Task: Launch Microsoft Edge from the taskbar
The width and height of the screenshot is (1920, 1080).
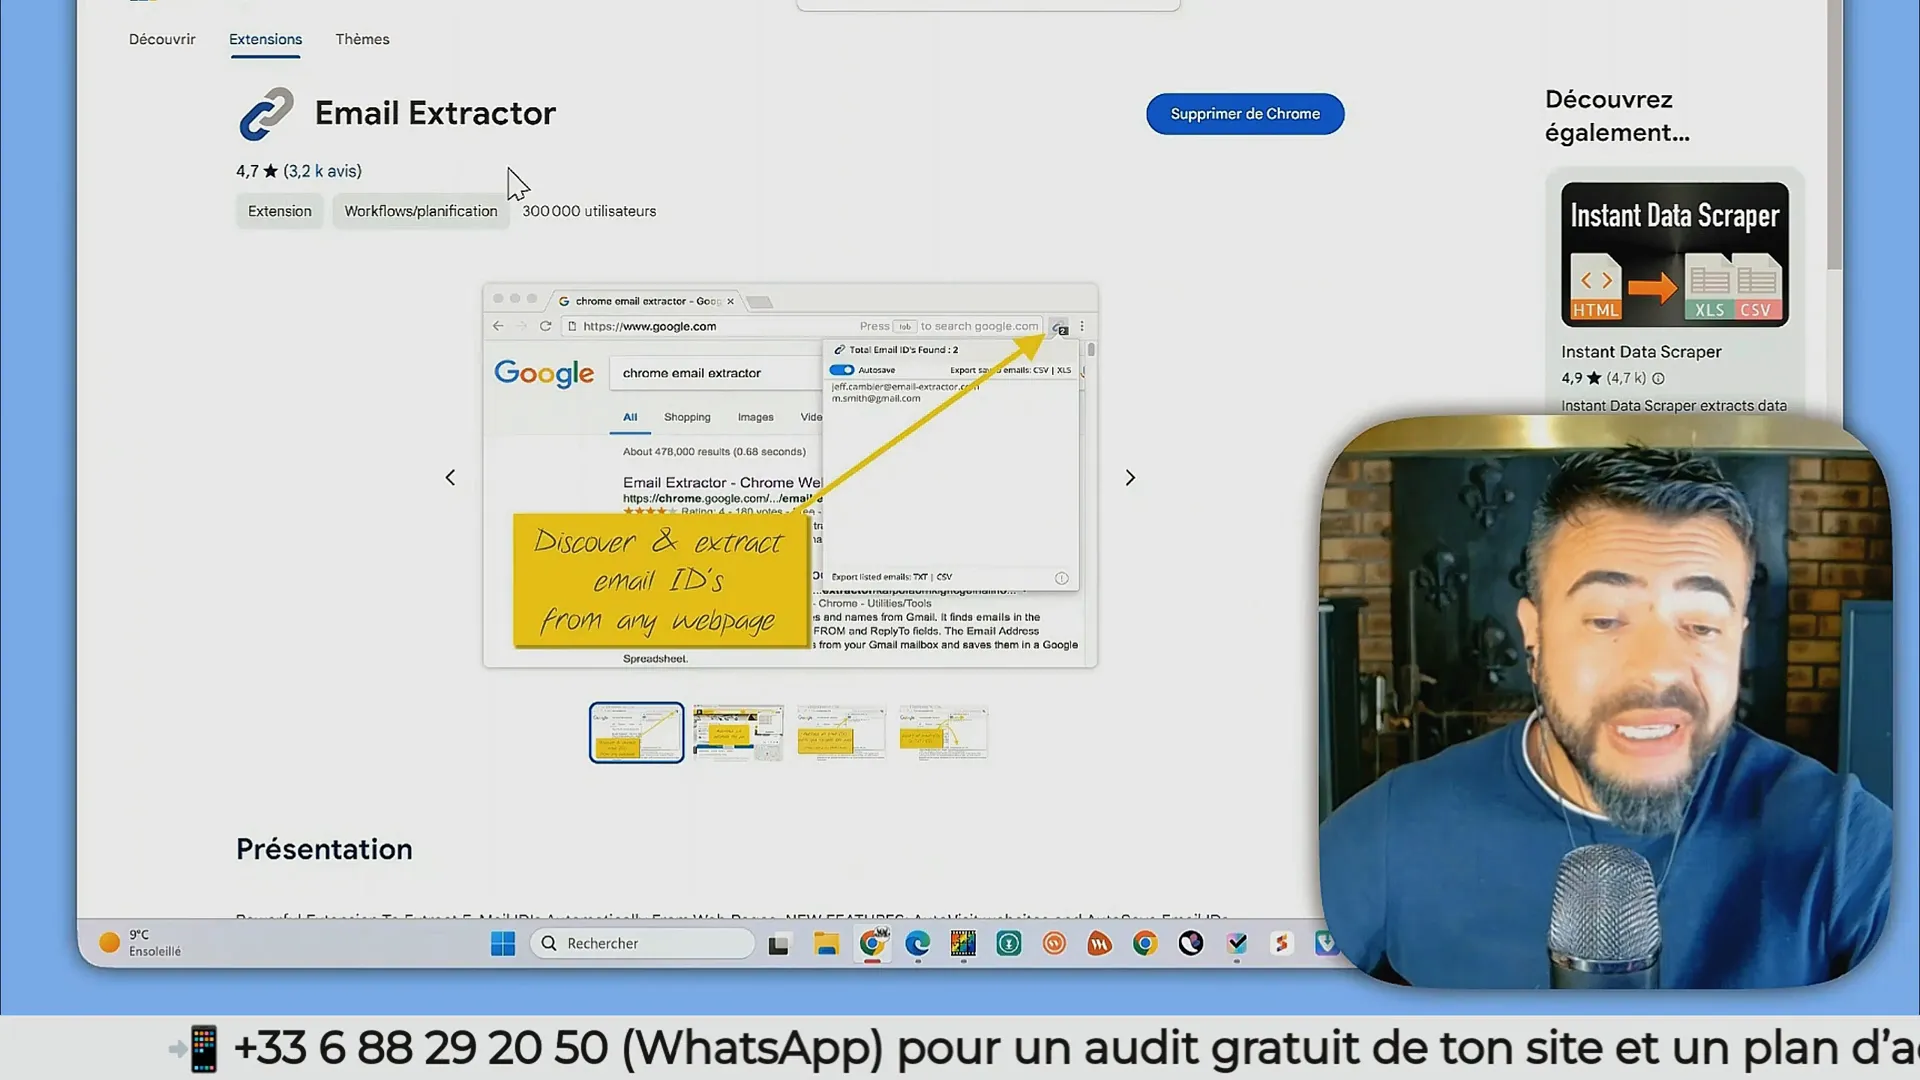Action: click(918, 943)
